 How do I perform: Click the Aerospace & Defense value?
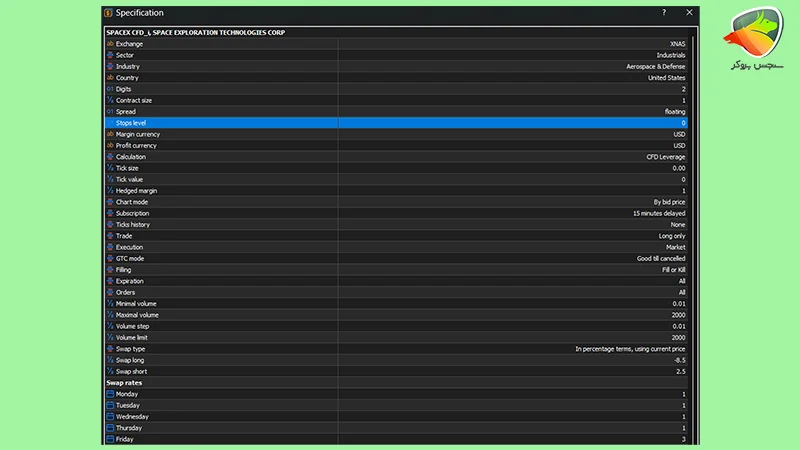(x=656, y=66)
